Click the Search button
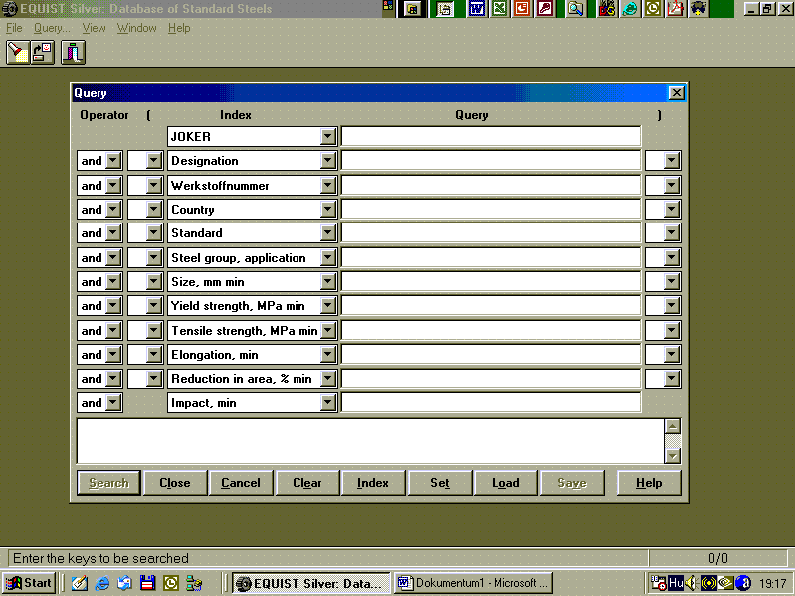Screen dimensions: 795x596 (x=109, y=483)
